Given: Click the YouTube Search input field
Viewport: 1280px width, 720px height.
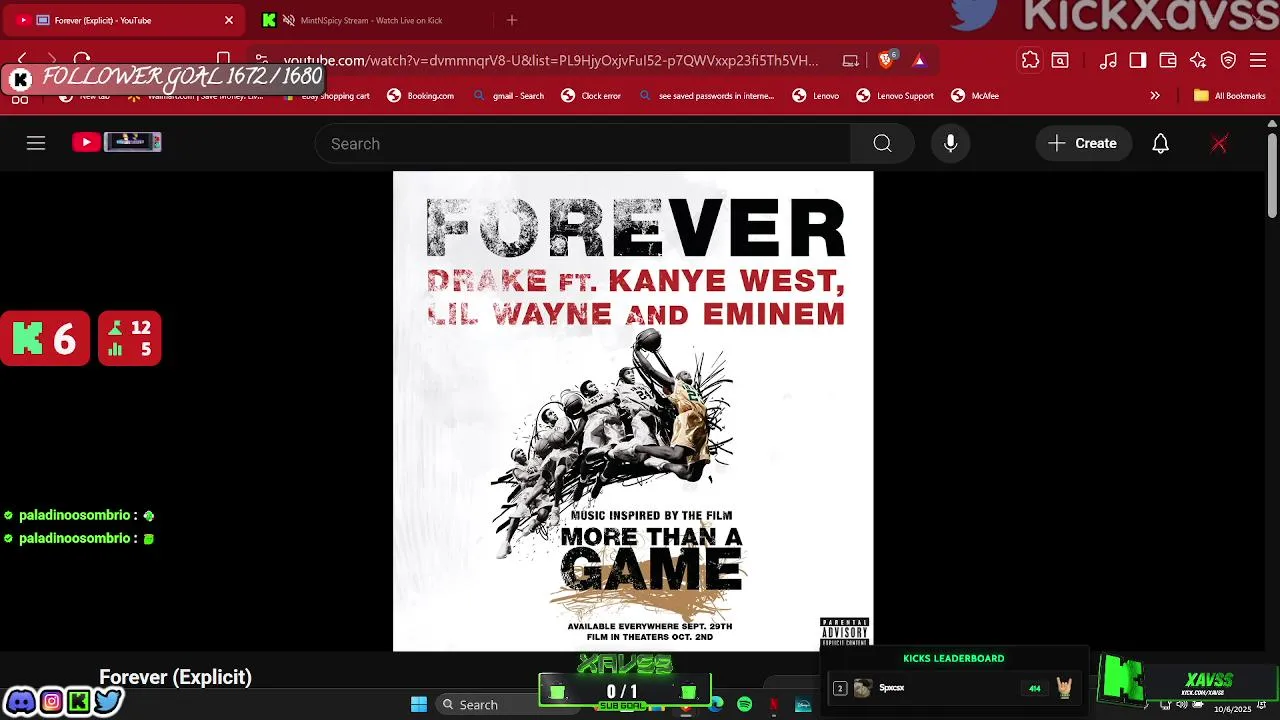Looking at the screenshot, I should pos(583,143).
